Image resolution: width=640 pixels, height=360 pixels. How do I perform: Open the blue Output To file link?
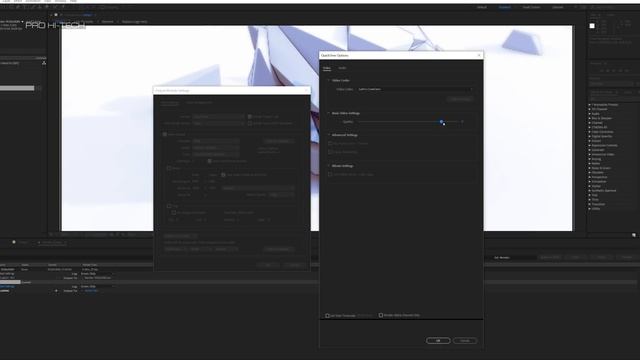click(91, 291)
